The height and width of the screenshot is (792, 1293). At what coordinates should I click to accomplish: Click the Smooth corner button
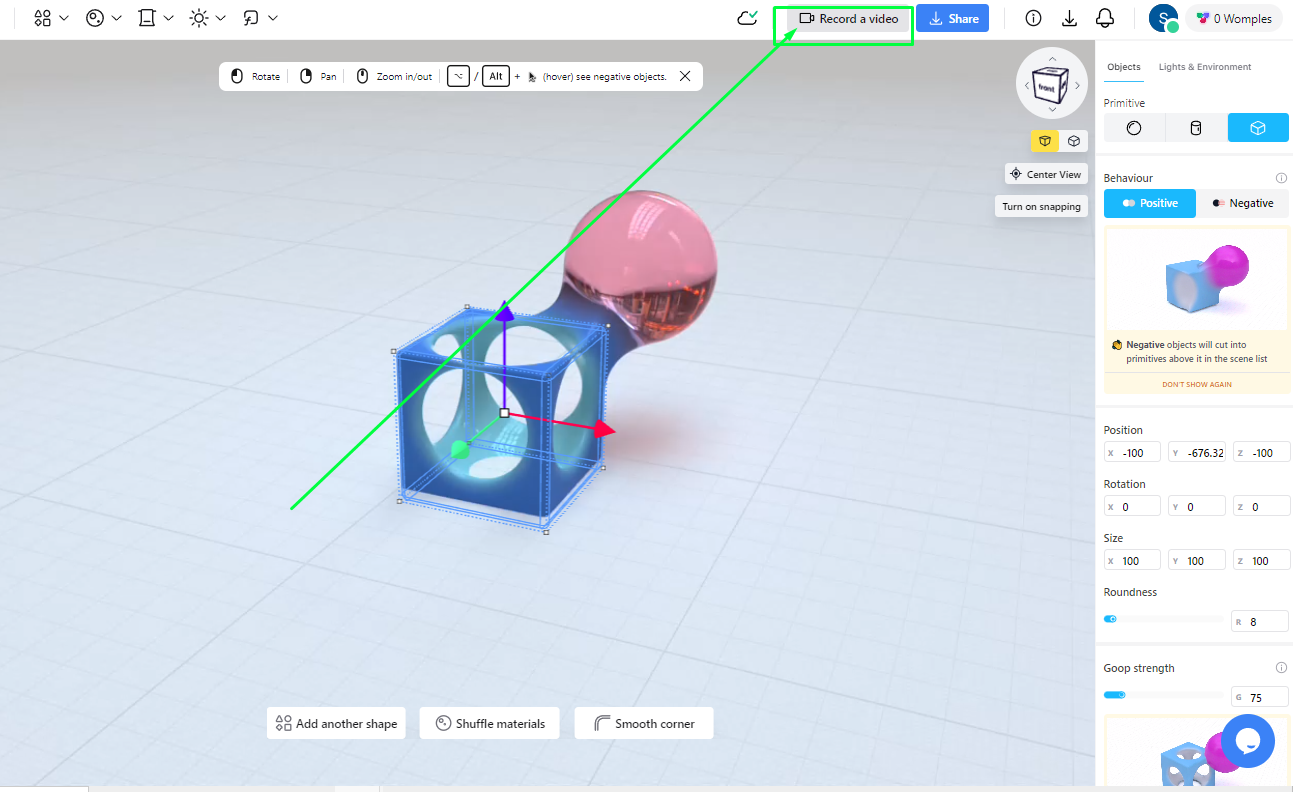coord(644,723)
